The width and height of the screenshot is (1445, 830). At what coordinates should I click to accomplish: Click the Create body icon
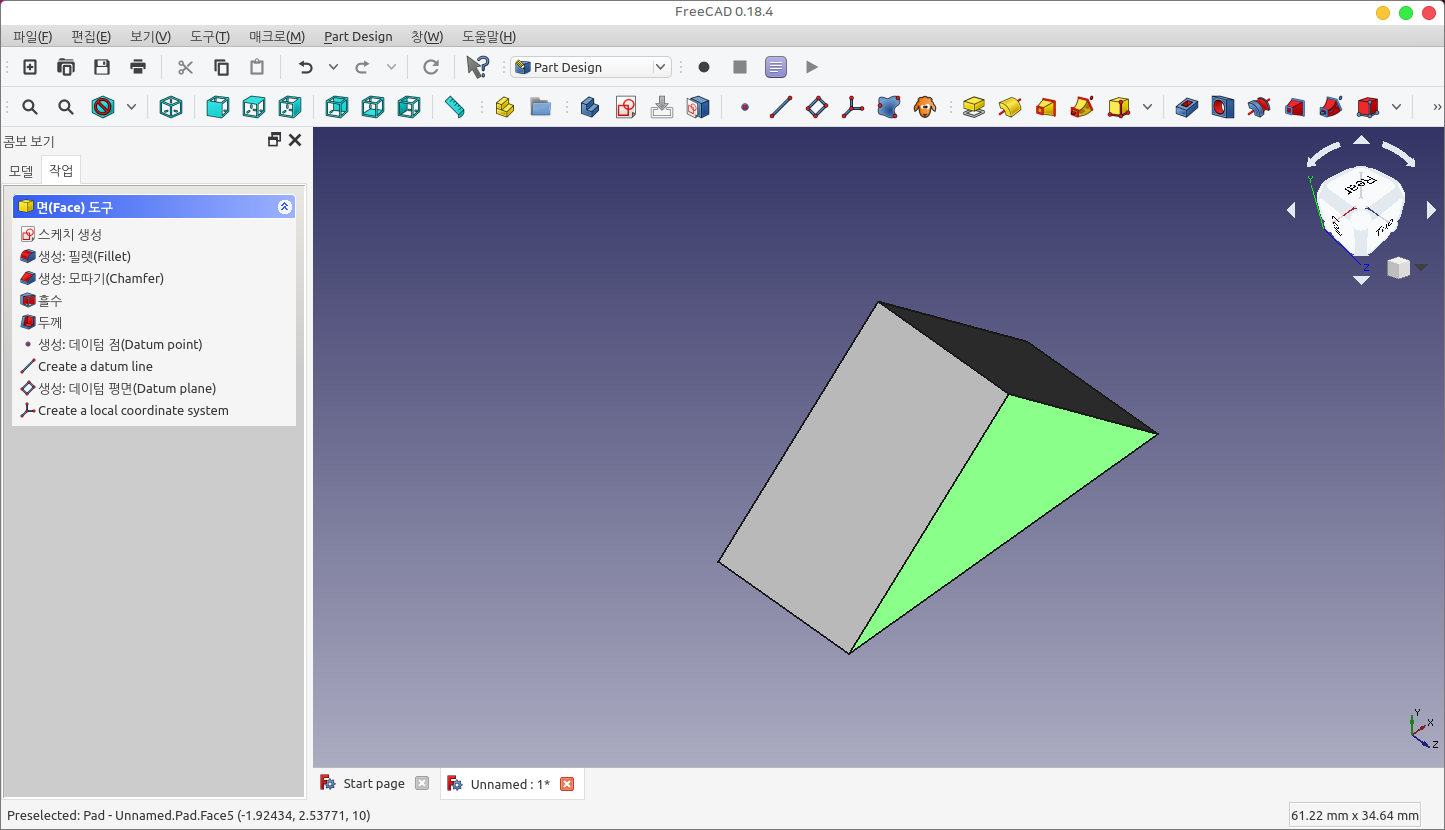pos(590,107)
